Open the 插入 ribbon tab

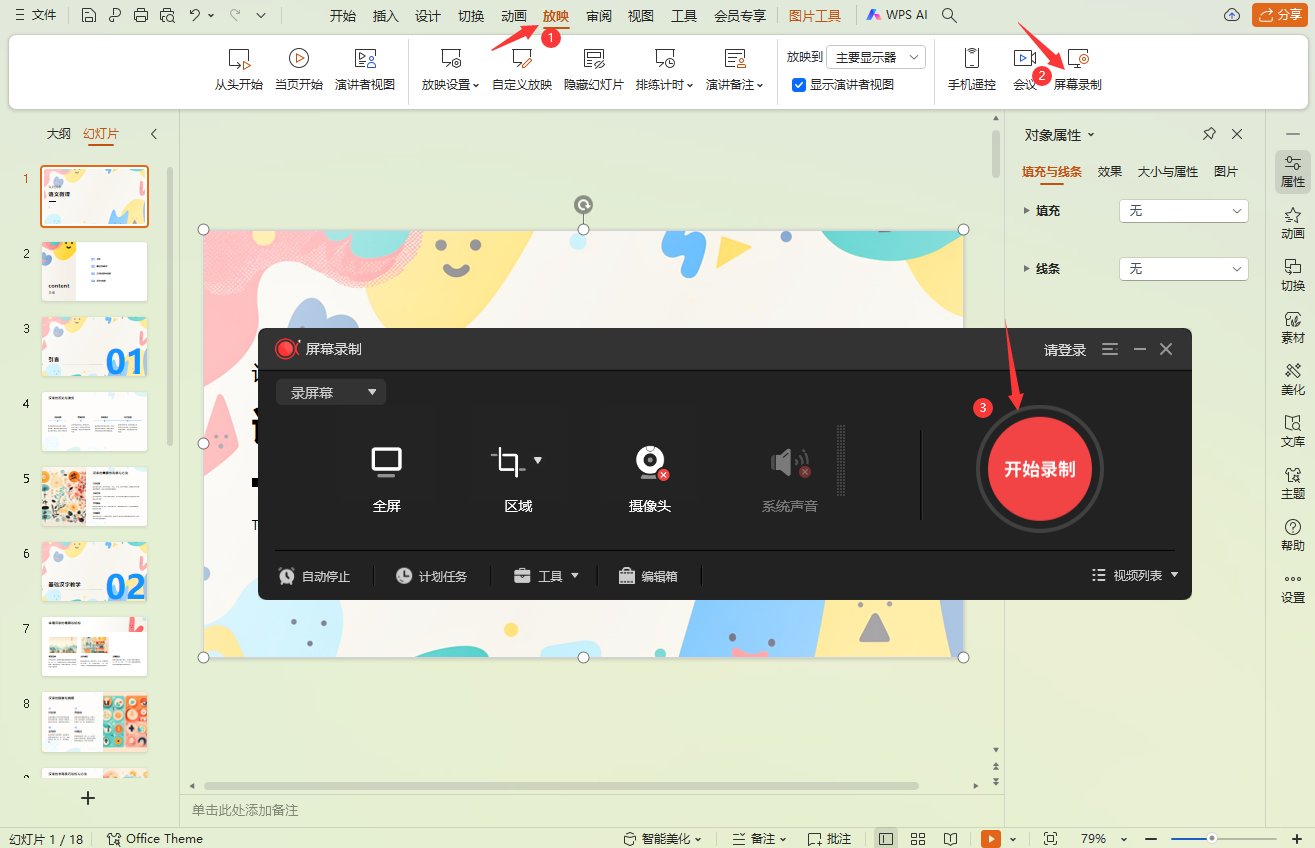click(386, 16)
